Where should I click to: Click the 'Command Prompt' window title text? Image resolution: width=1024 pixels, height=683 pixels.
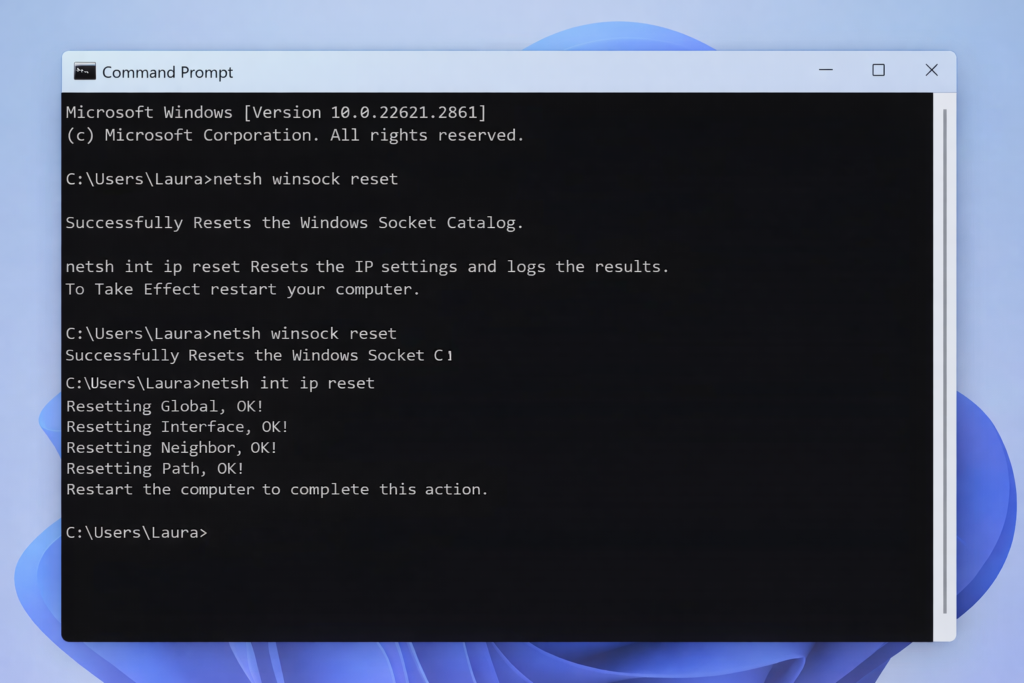click(x=167, y=72)
